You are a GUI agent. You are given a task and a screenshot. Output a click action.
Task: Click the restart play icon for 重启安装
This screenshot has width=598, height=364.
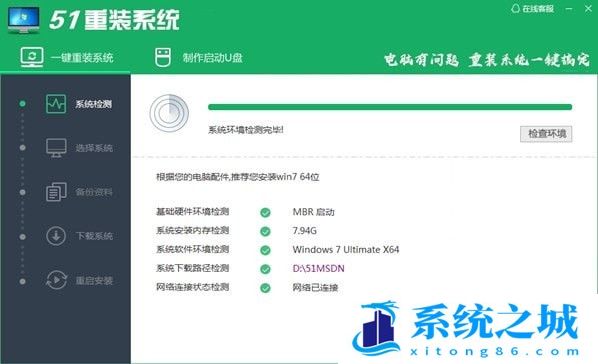pyautogui.click(x=56, y=280)
